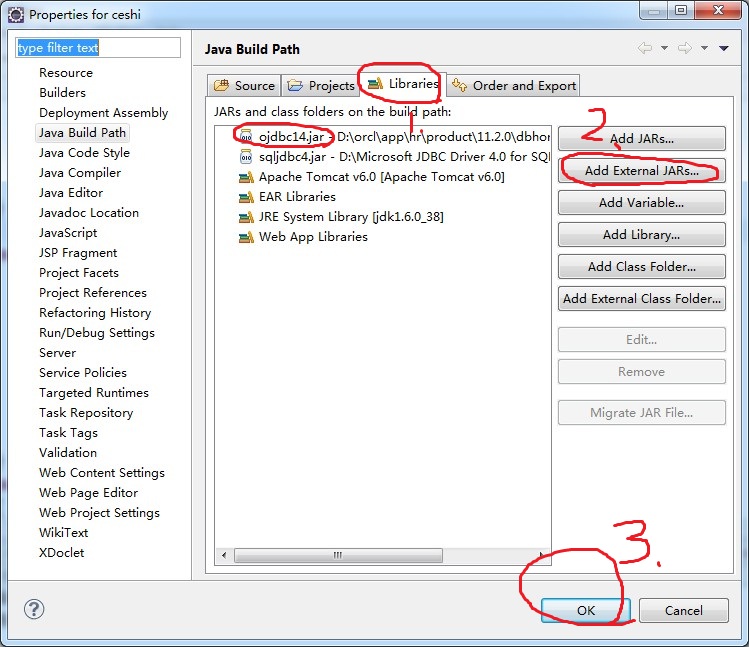
Task: Select Targeted Runtimes page
Action: point(94,393)
